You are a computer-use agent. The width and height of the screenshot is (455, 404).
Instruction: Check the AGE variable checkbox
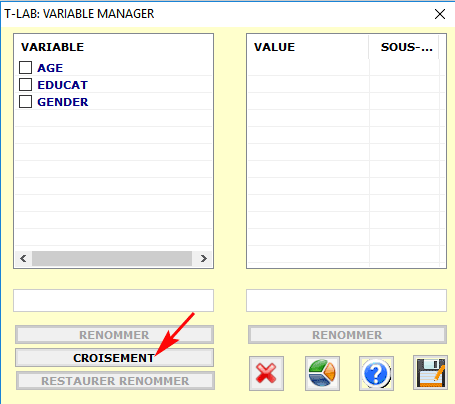[x=25, y=67]
